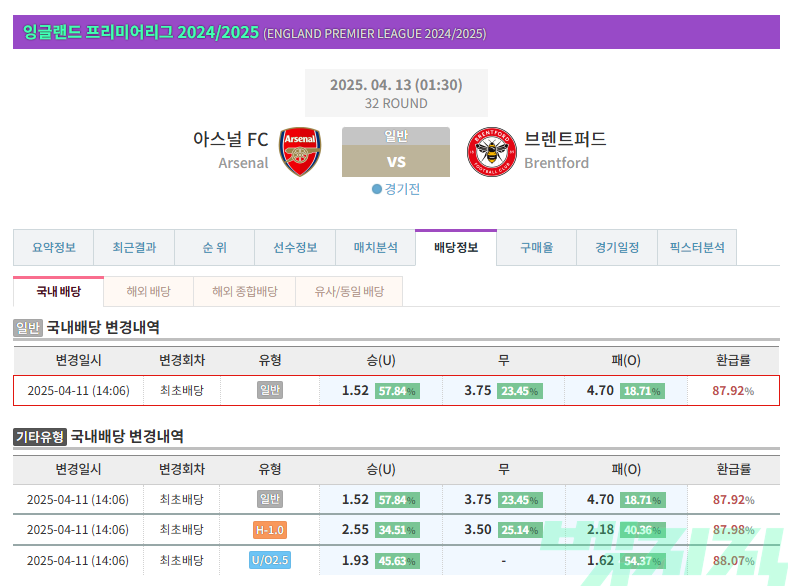Switch to 유사/동일 배당 sub-tab
This screenshot has width=788, height=586.
pos(349,291)
